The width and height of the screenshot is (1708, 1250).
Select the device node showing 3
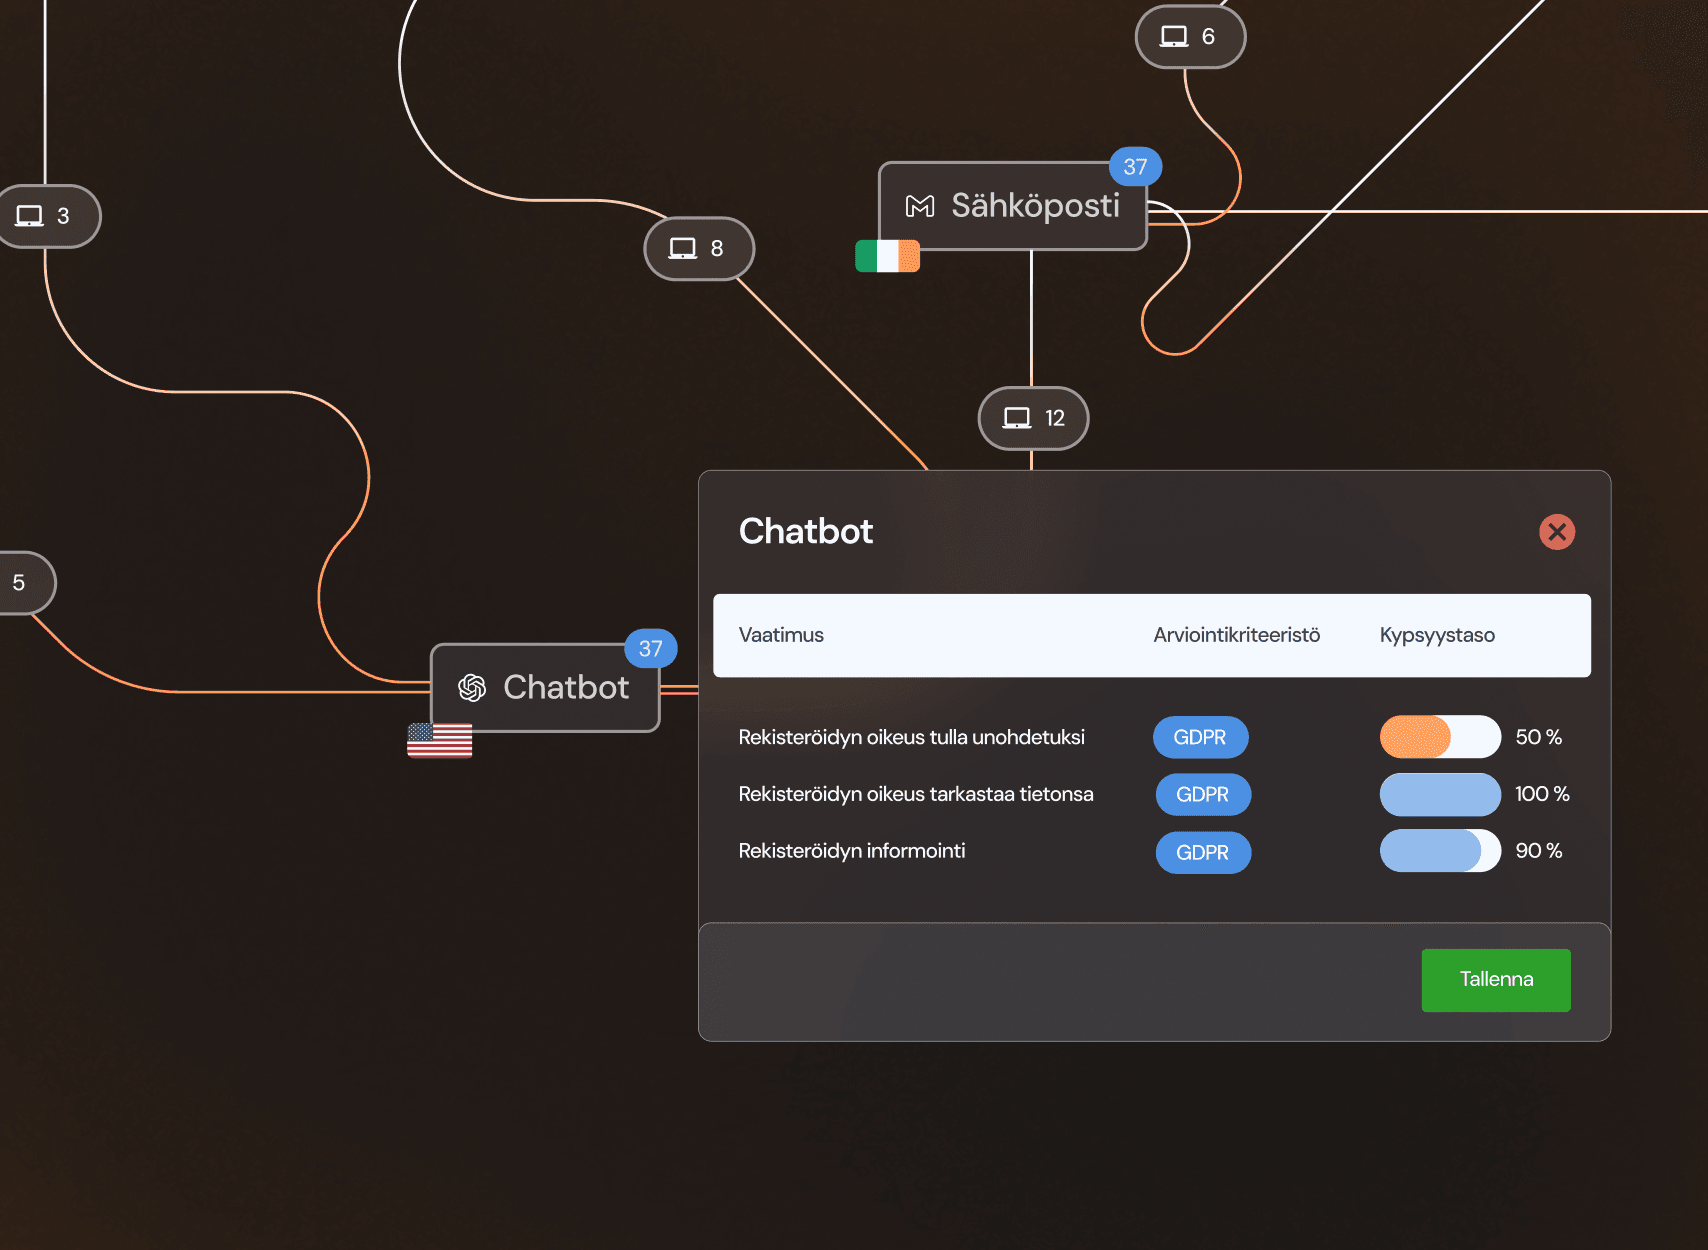click(x=45, y=216)
